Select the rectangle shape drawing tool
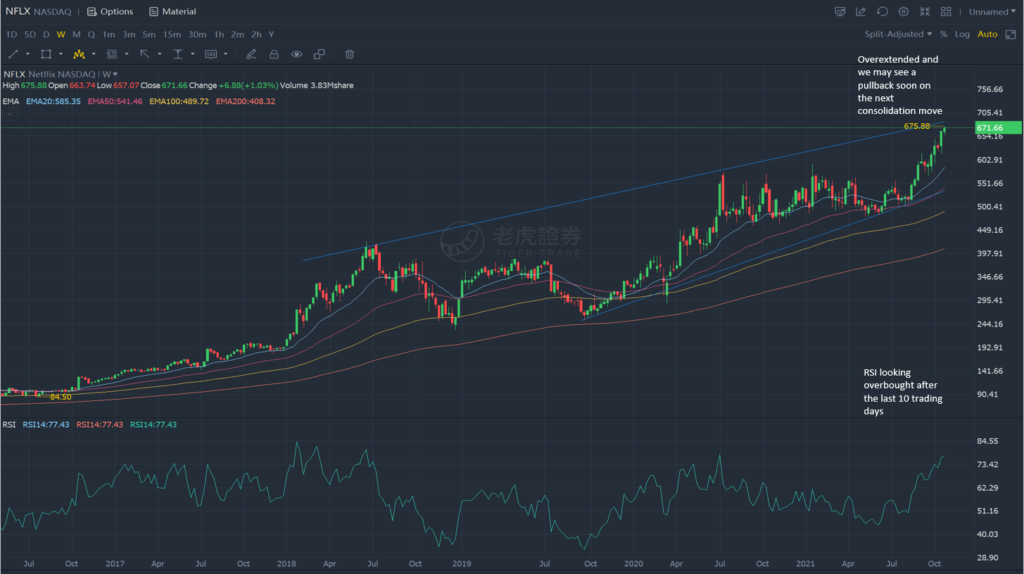This screenshot has height=574, width=1024. 46,54
